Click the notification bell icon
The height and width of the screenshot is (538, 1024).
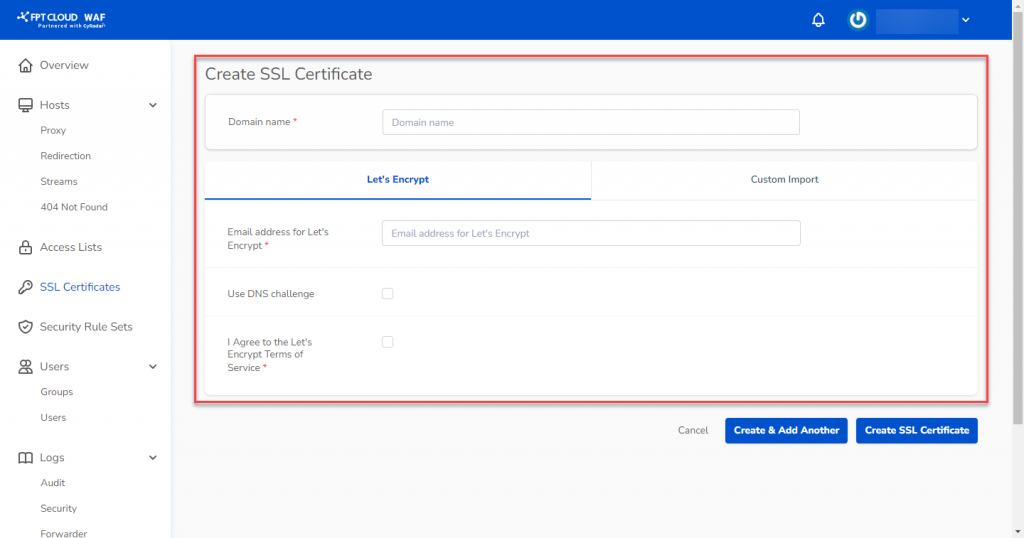(818, 20)
